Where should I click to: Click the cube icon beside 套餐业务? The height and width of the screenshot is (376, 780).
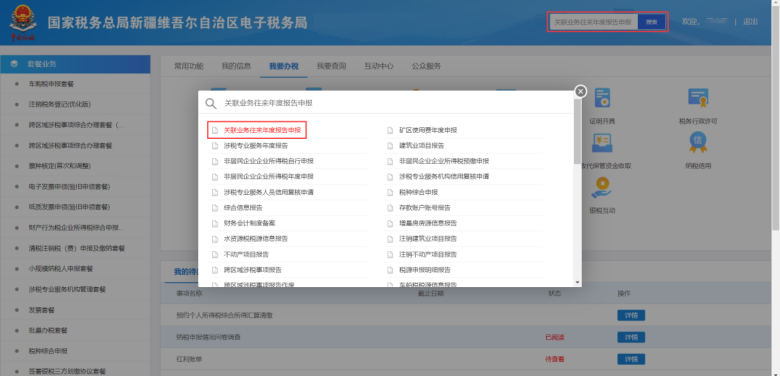pyautogui.click(x=14, y=64)
